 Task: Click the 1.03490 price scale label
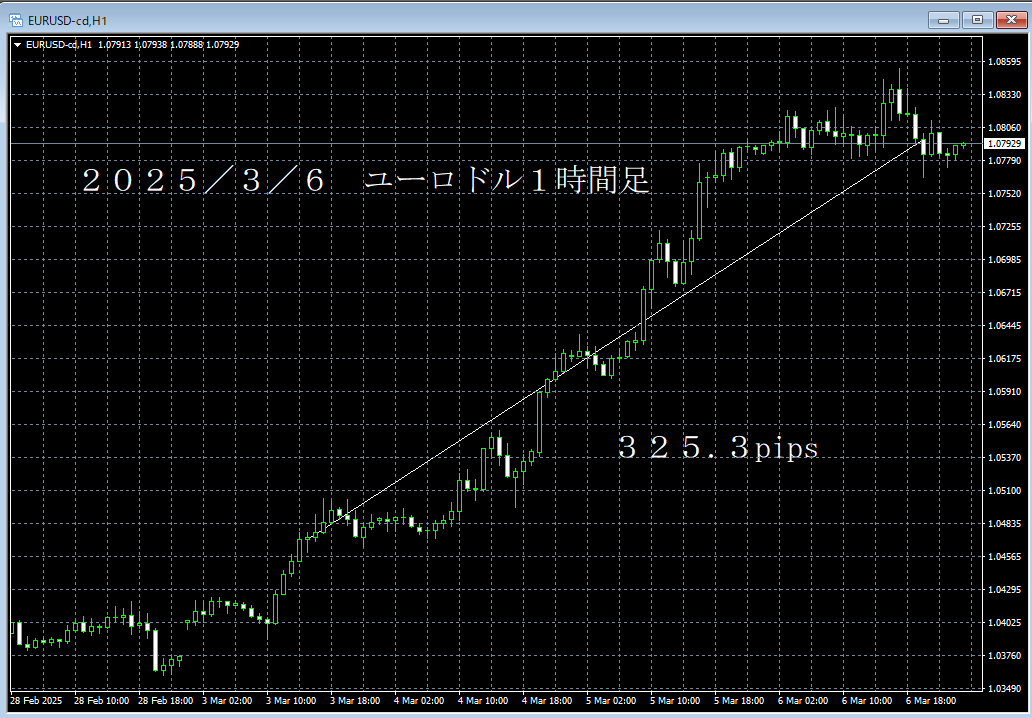click(1005, 689)
